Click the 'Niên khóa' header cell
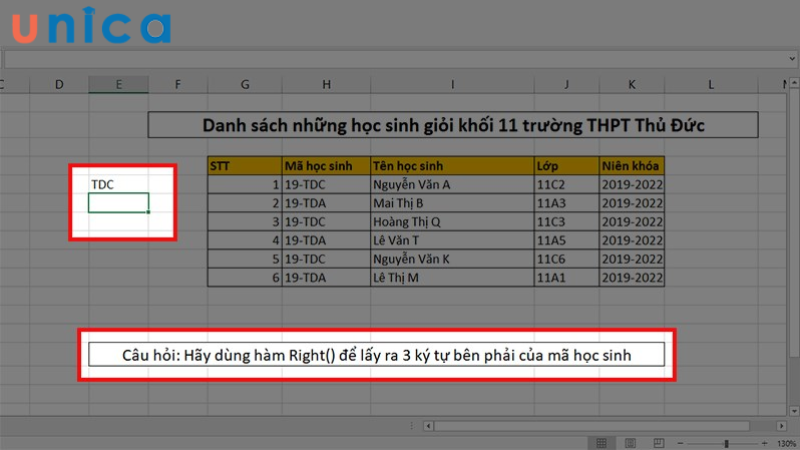800x450 pixels. [632, 166]
